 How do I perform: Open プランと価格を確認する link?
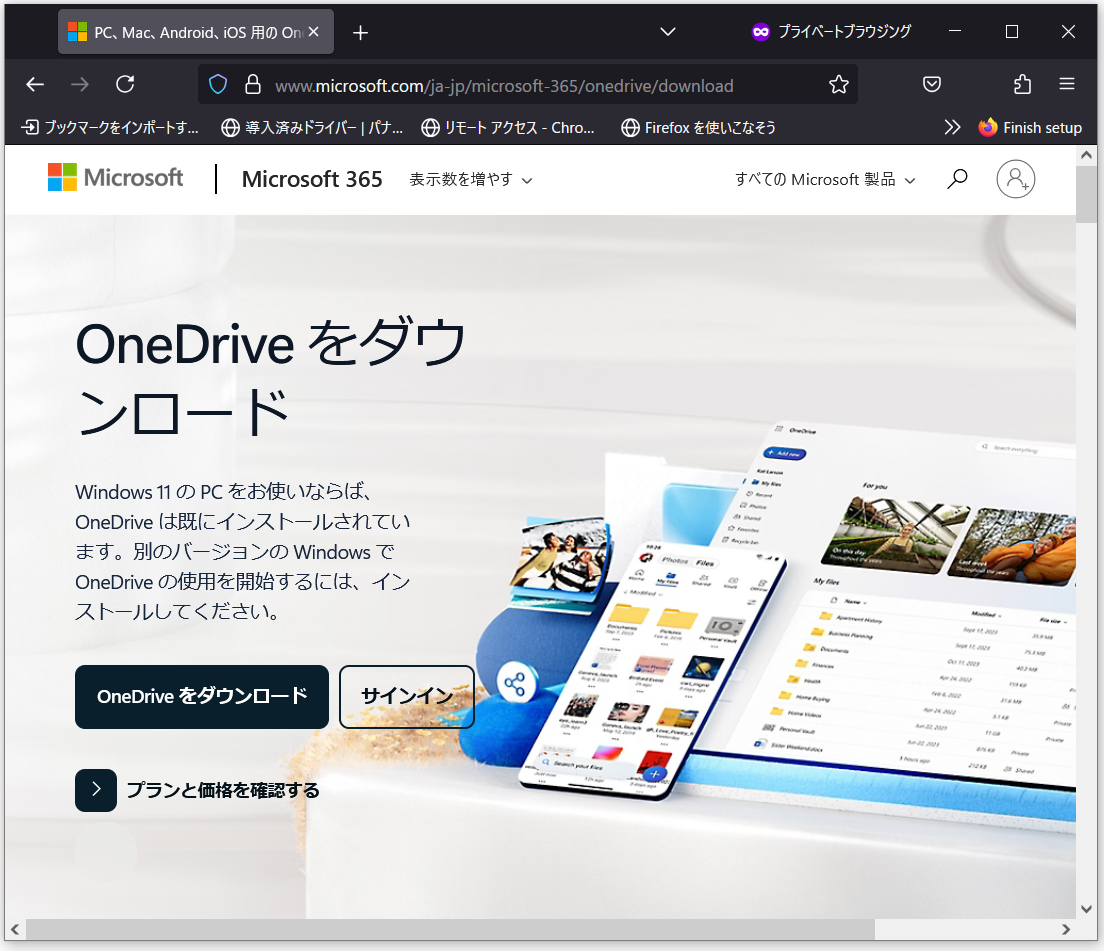click(197, 791)
